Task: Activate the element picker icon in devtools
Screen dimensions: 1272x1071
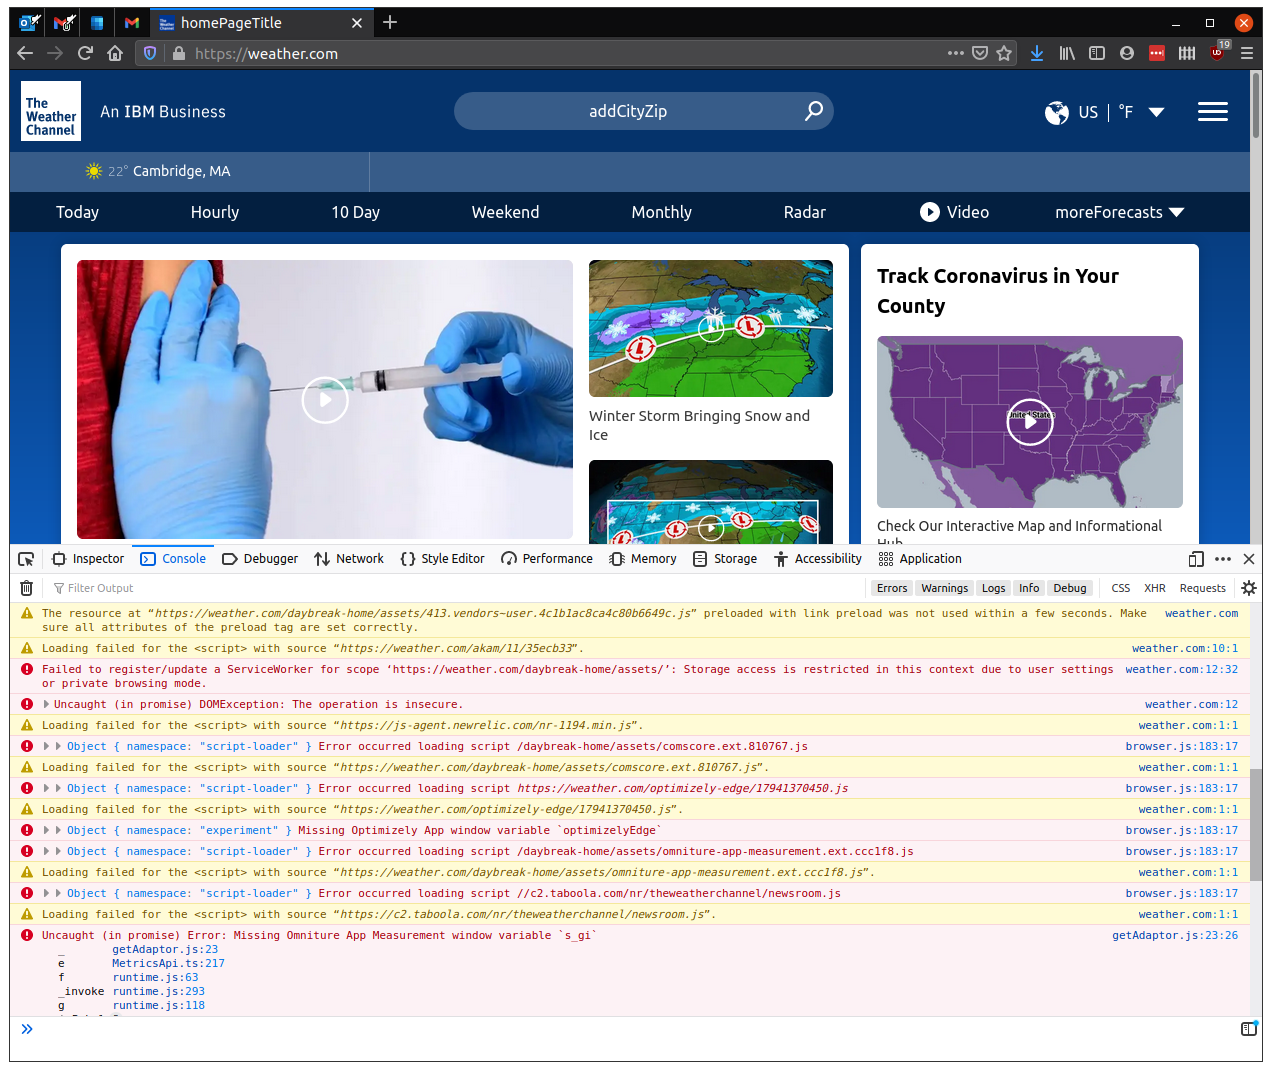Action: click(26, 559)
